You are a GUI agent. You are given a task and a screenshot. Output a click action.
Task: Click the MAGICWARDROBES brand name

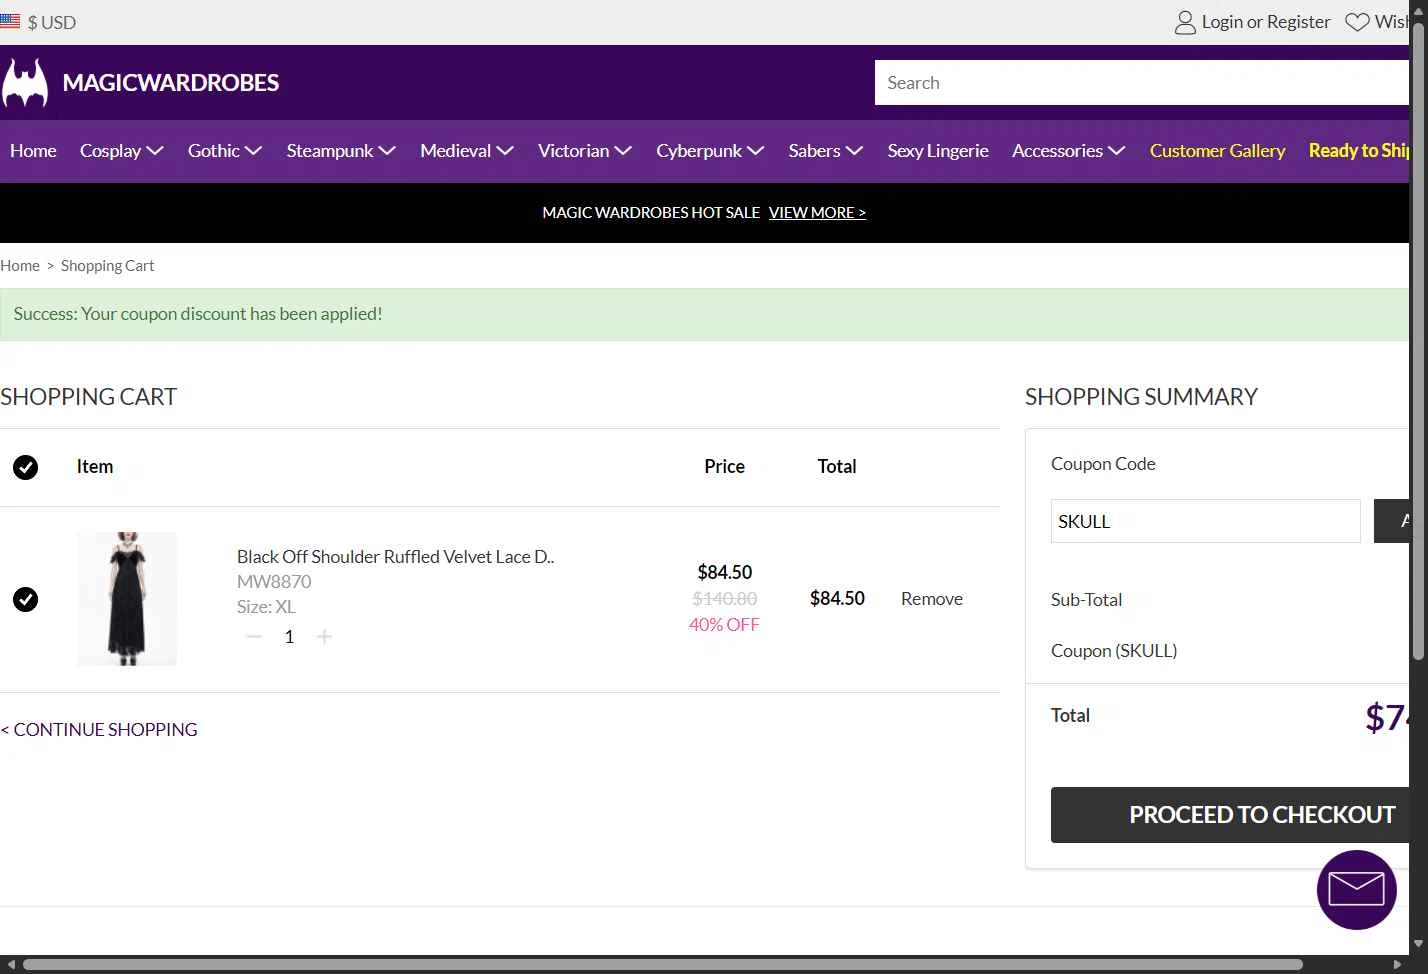point(171,83)
